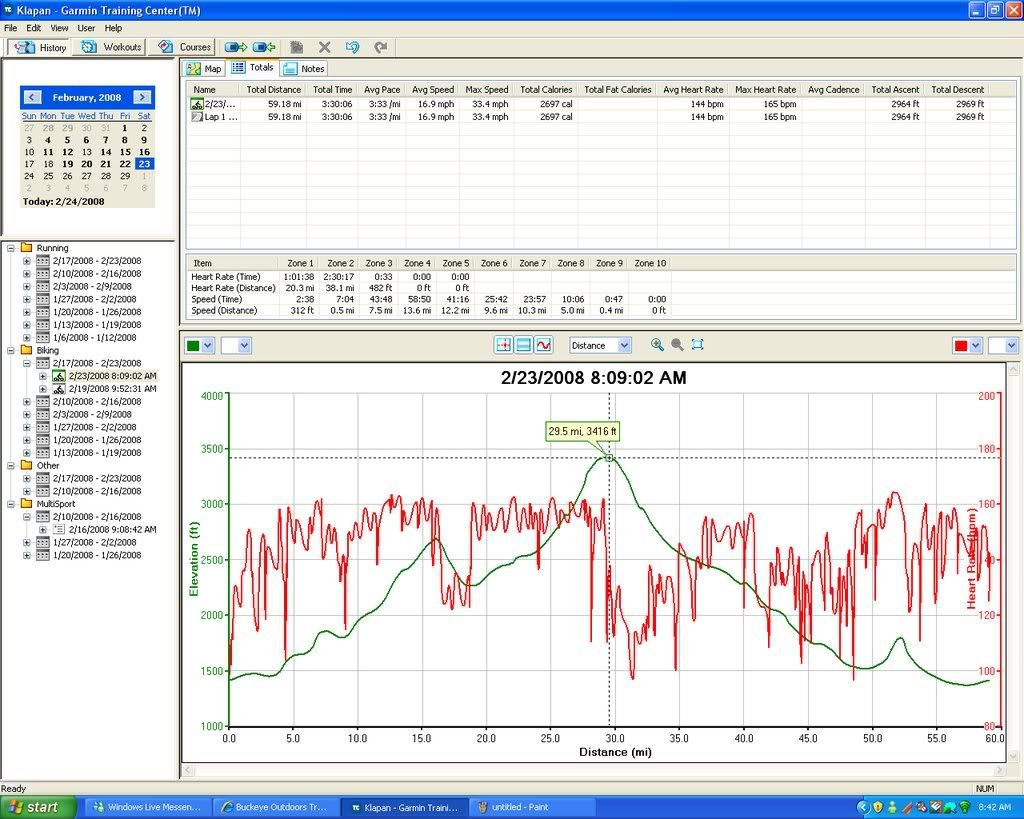This screenshot has width=1024, height=819.
Task: Click the calendar icon for Running week 2/17/2008 - 2/23/2008
Action: (x=42, y=261)
